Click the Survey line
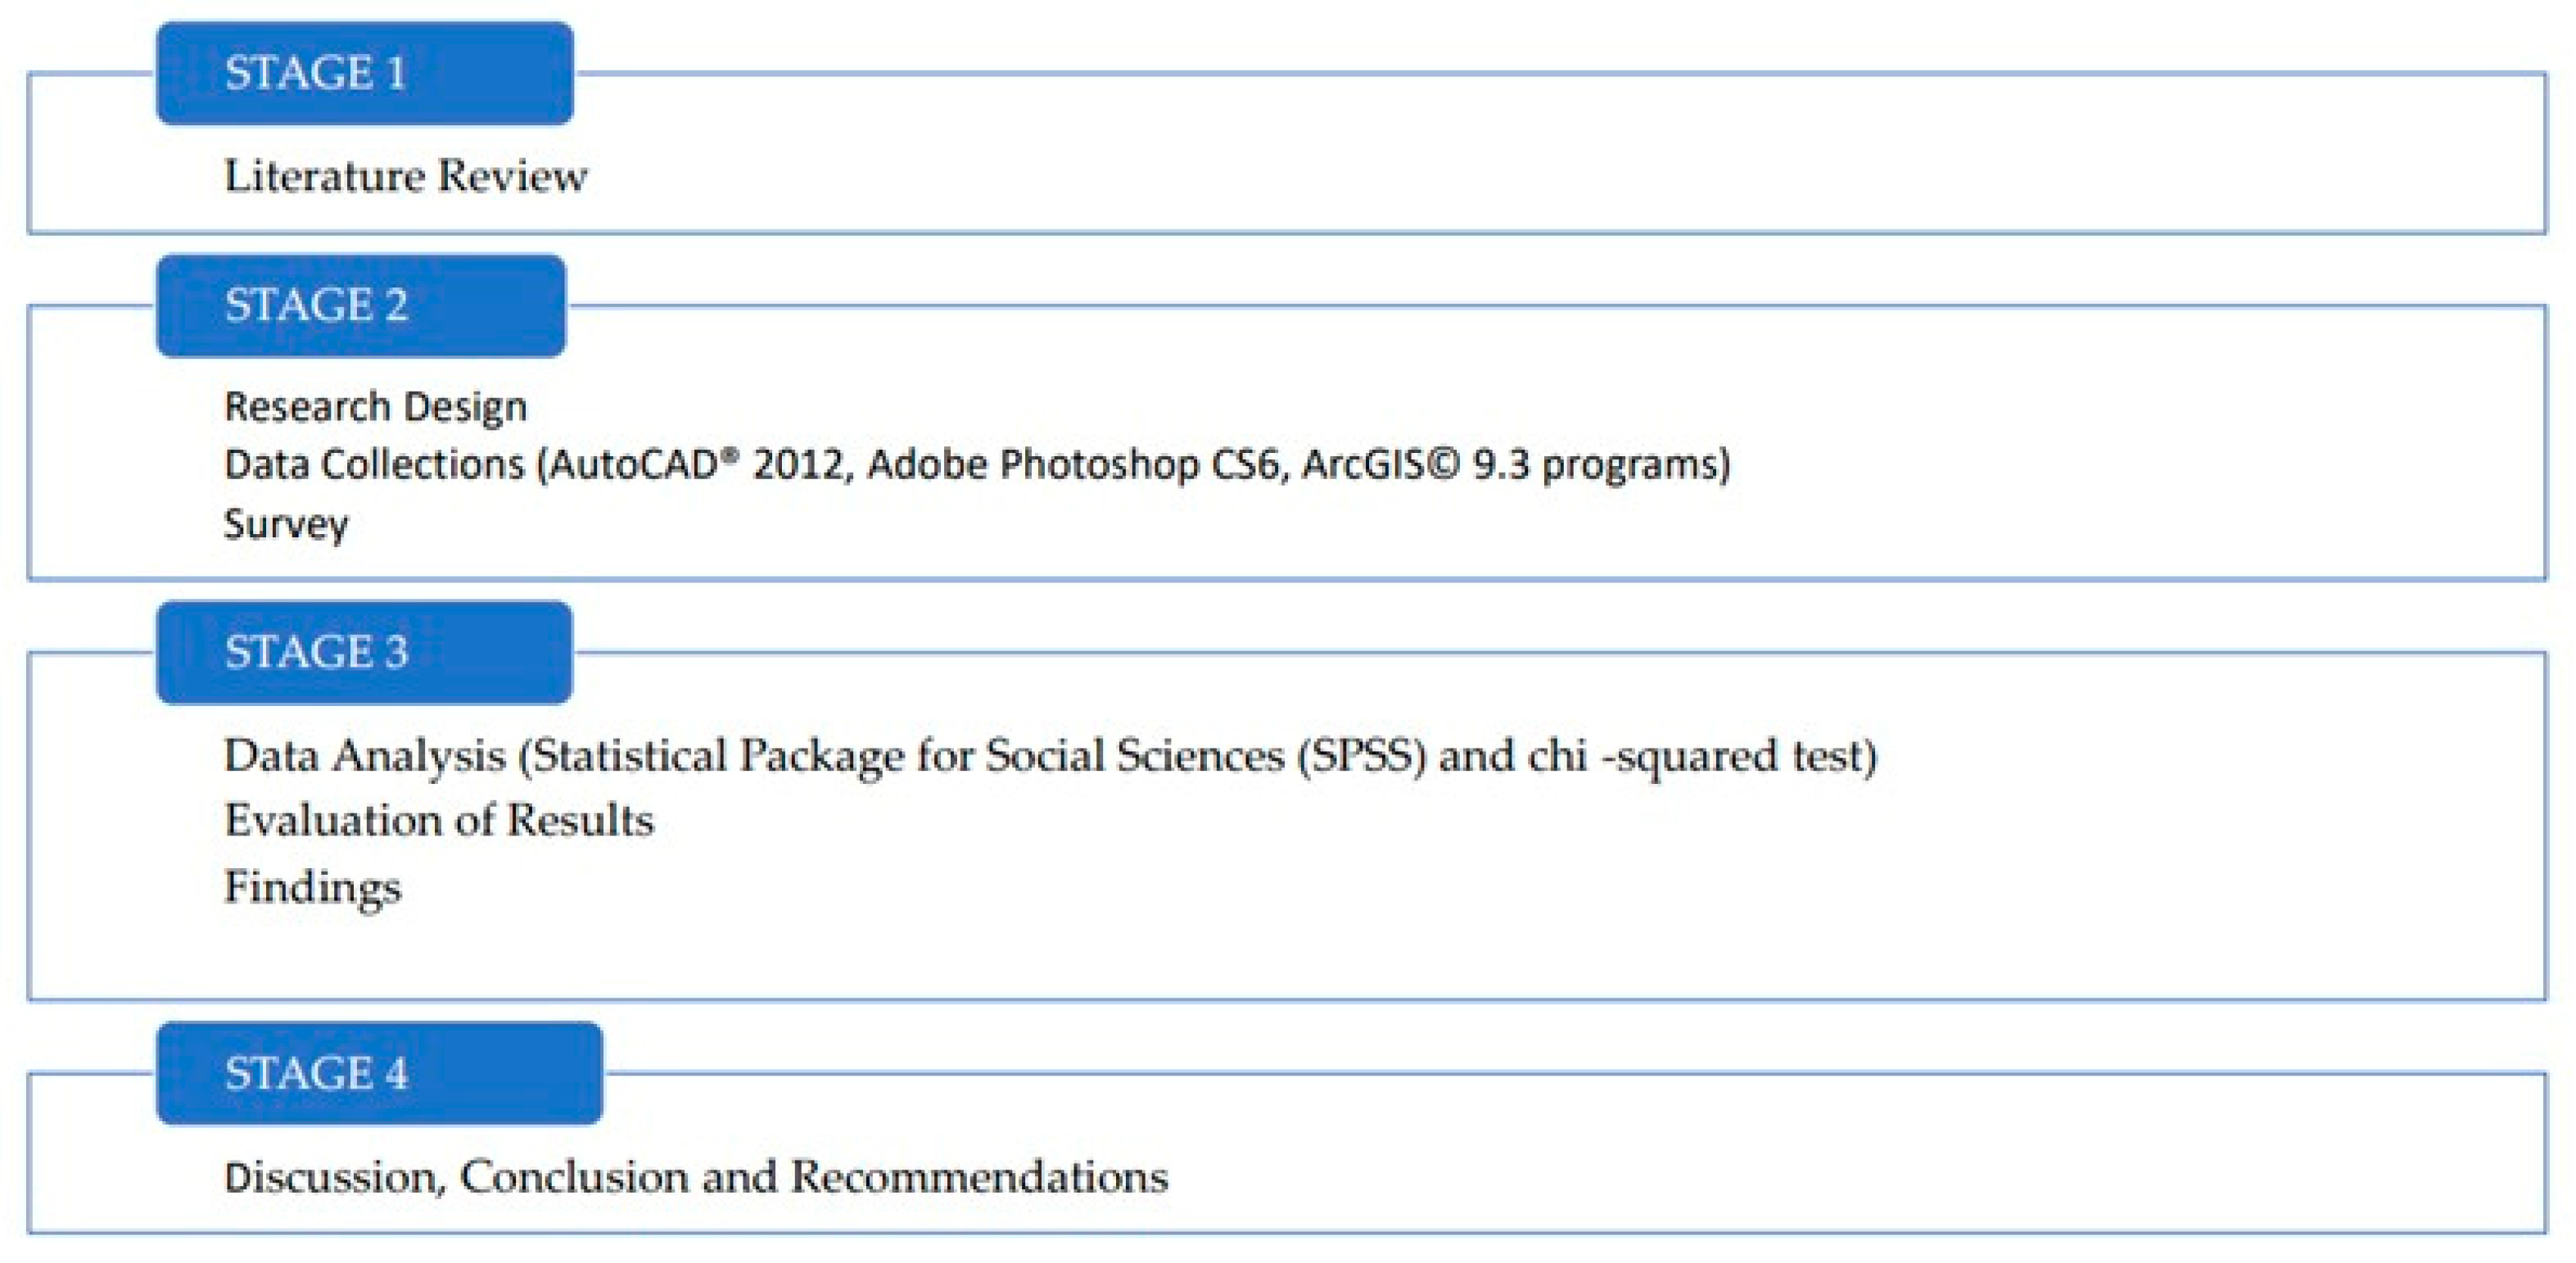Viewport: 2576px width, 1263px height. (286, 524)
